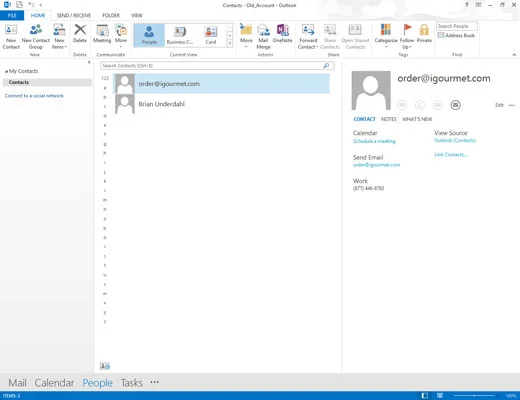Delete the selected contact

(x=80, y=34)
